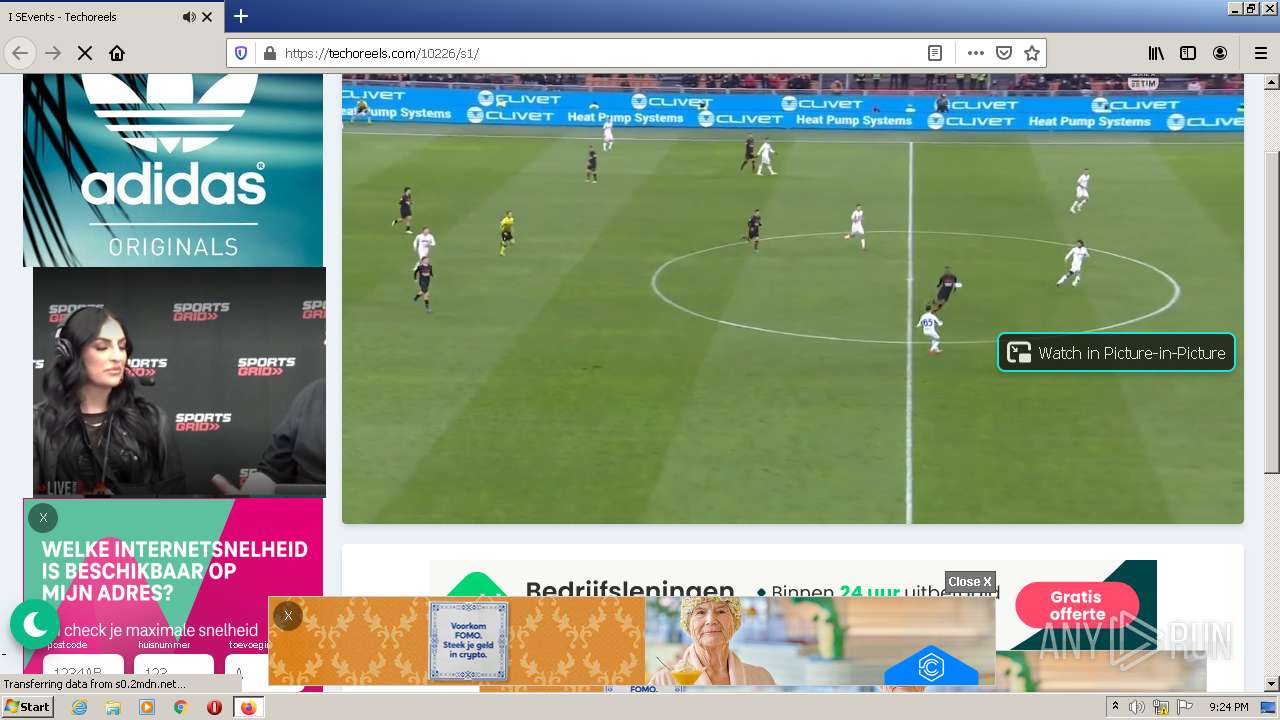This screenshot has width=1280, height=720.
Task: Open a new tab with plus button
Action: coord(240,16)
